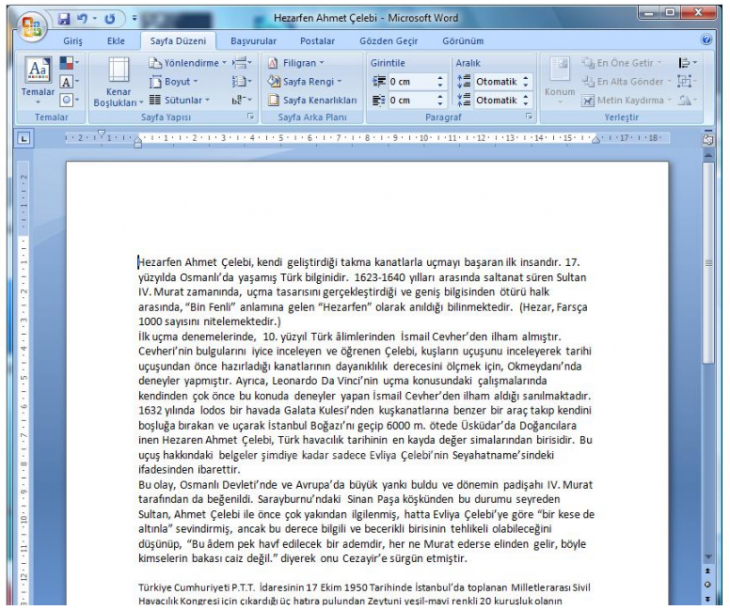Increase left indent with the up arrow
Image resolution: width=730 pixels, height=610 pixels.
[x=440, y=78]
